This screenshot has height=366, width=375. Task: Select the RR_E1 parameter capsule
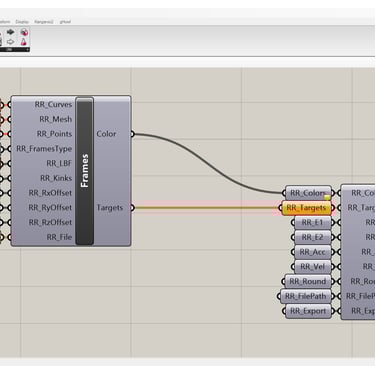tap(313, 222)
